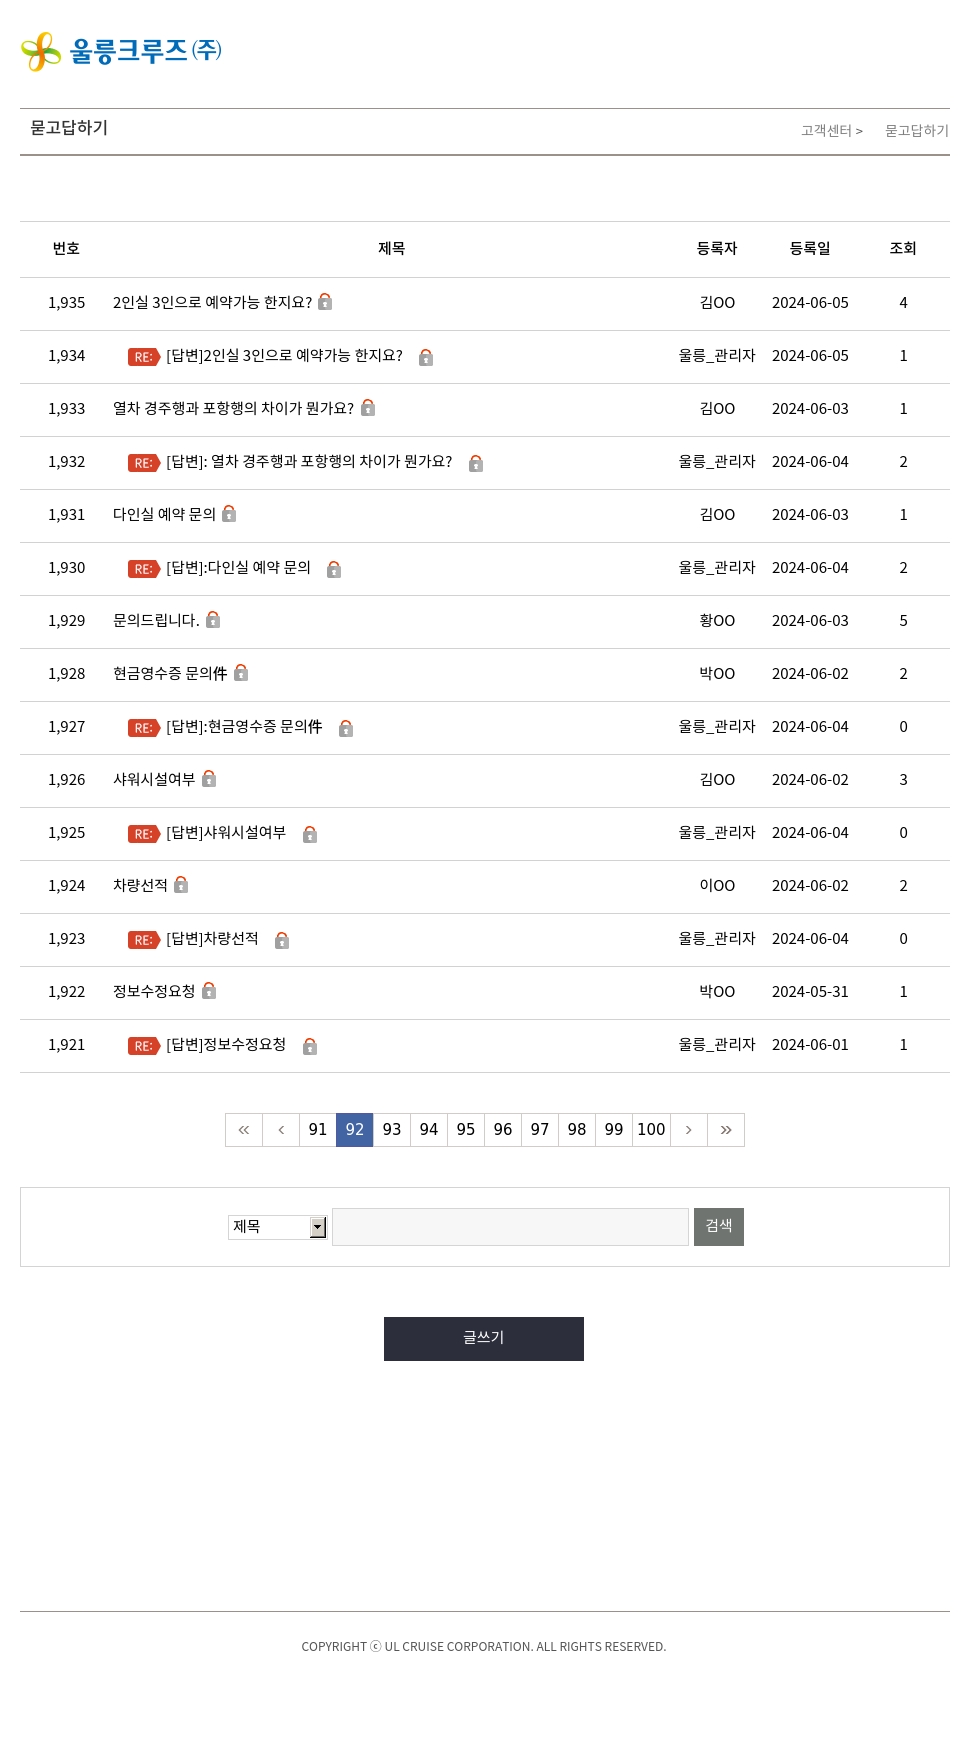
Task: Click the Ulleung Cruise logo
Action: pyautogui.click(x=121, y=51)
